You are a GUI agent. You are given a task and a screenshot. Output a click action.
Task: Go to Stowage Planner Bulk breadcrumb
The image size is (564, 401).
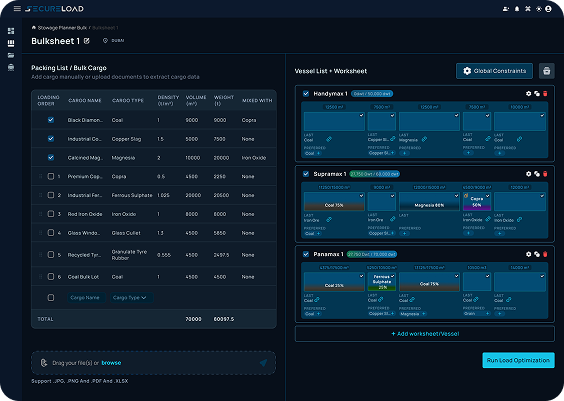[x=62, y=28]
